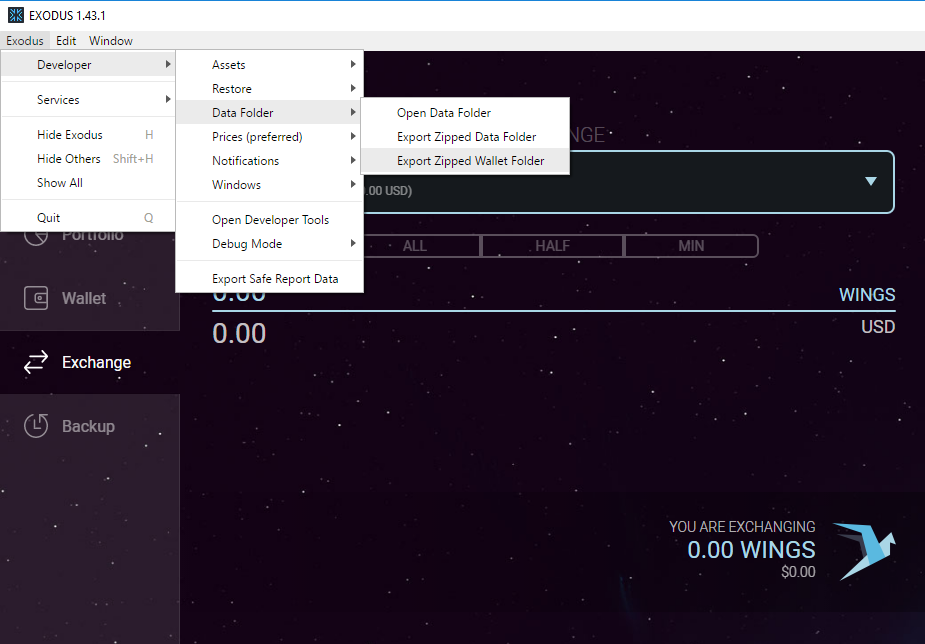The image size is (925, 644).
Task: Click the USD currency label
Action: pyautogui.click(x=878, y=327)
